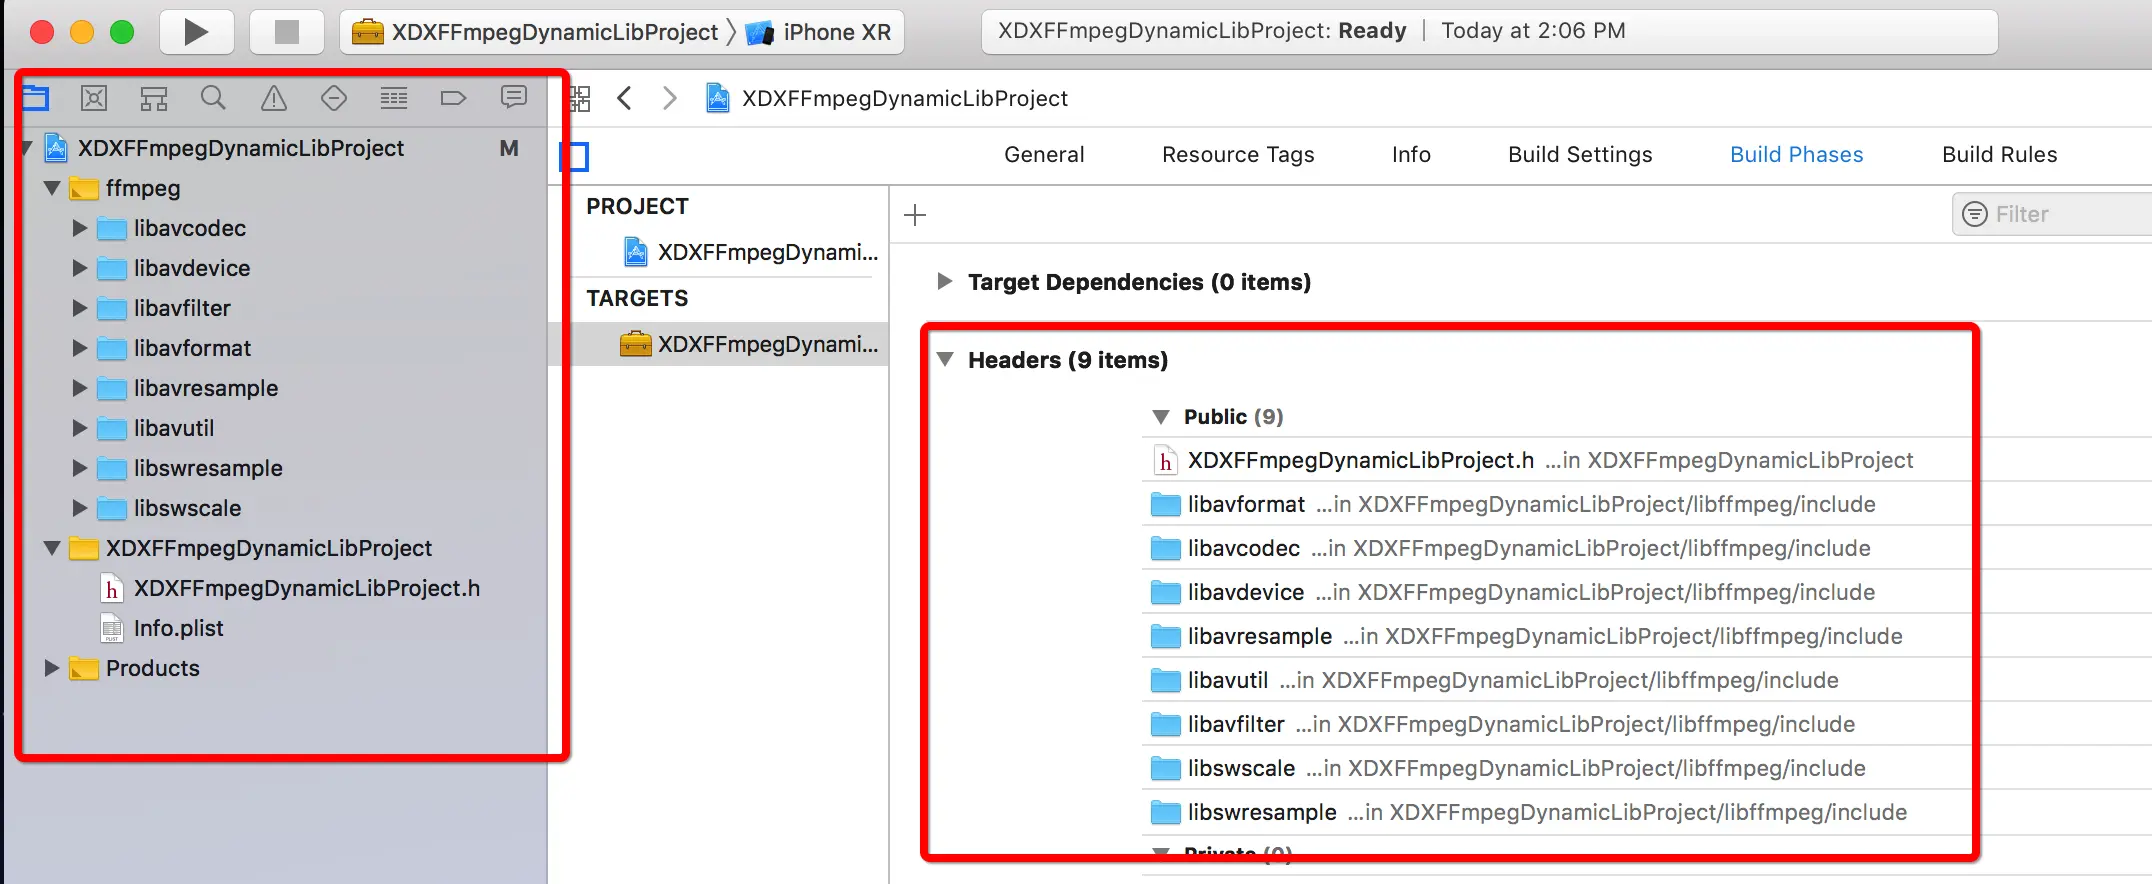2152x884 pixels.
Task: Open the issue navigator warning icon
Action: click(273, 98)
